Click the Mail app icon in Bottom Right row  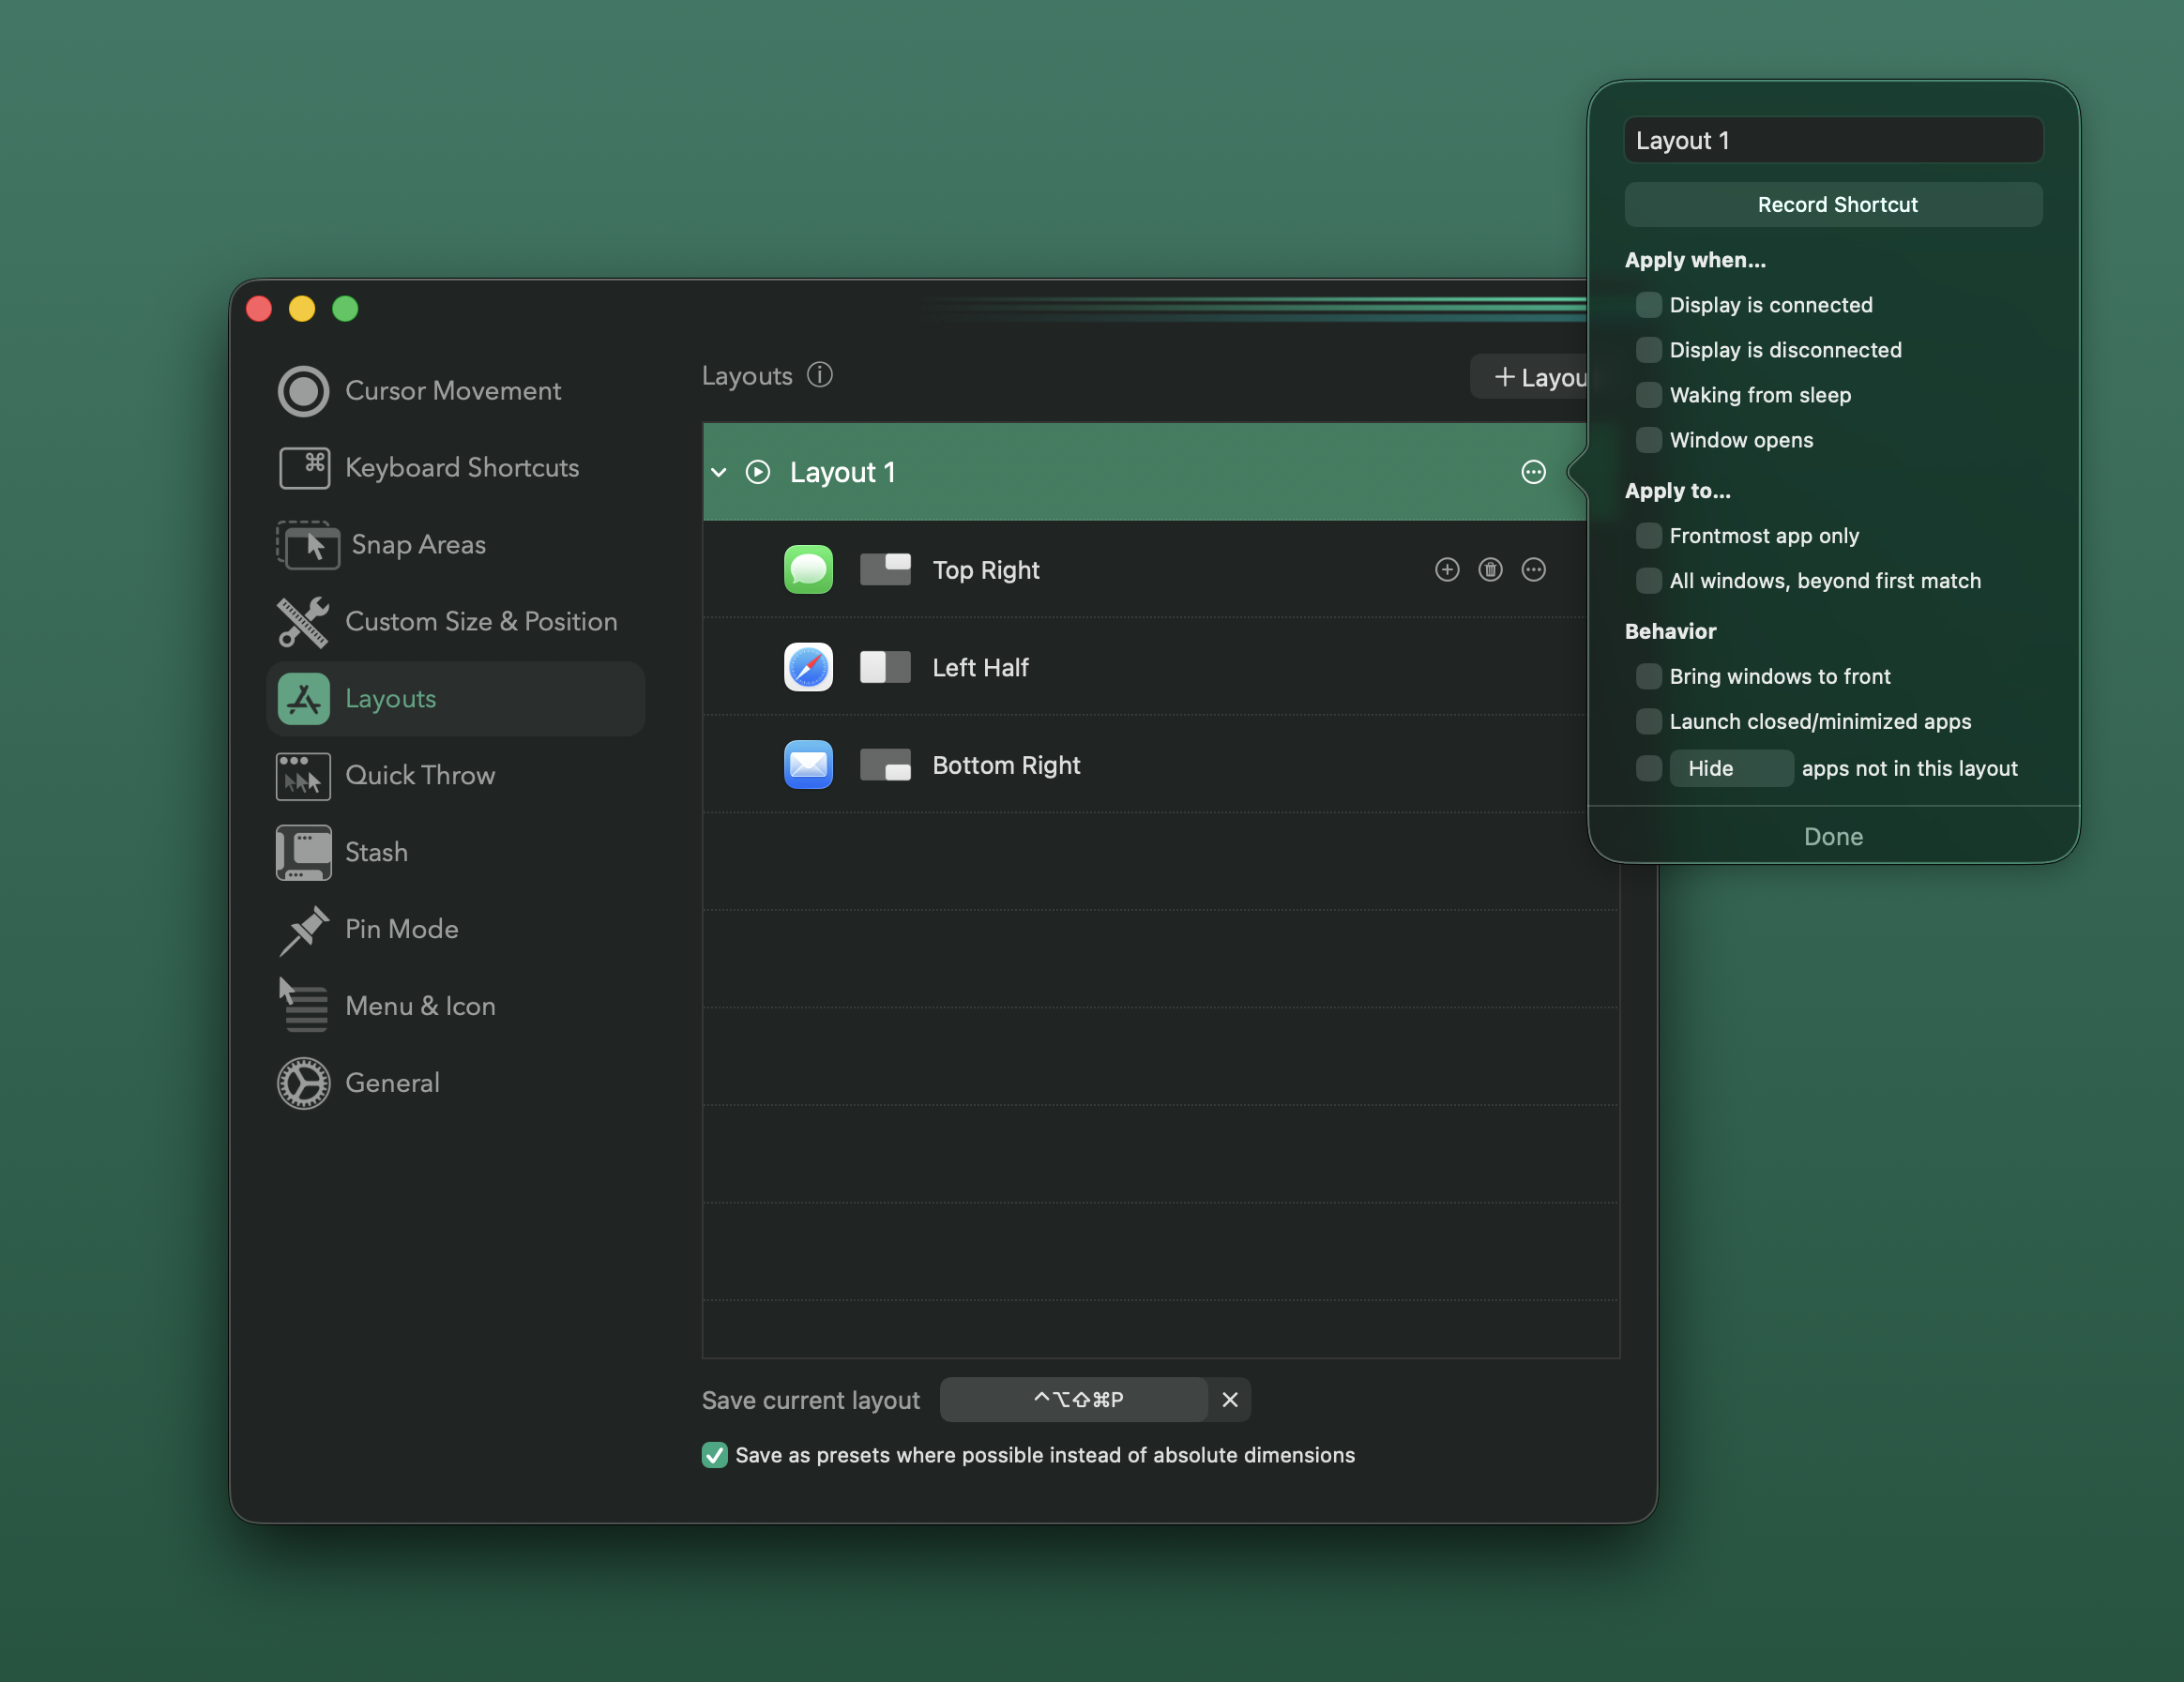click(808, 765)
